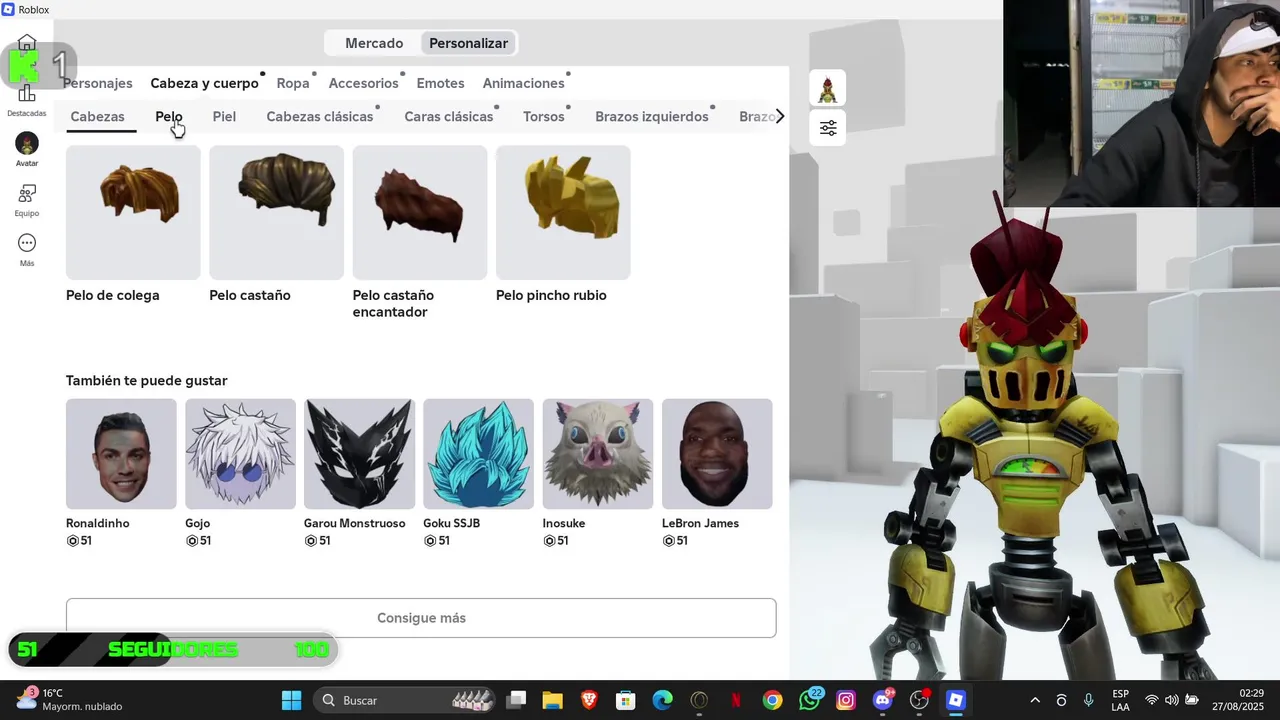Open OBS Studio from taskbar
The width and height of the screenshot is (1280, 720).
pos(919,700)
